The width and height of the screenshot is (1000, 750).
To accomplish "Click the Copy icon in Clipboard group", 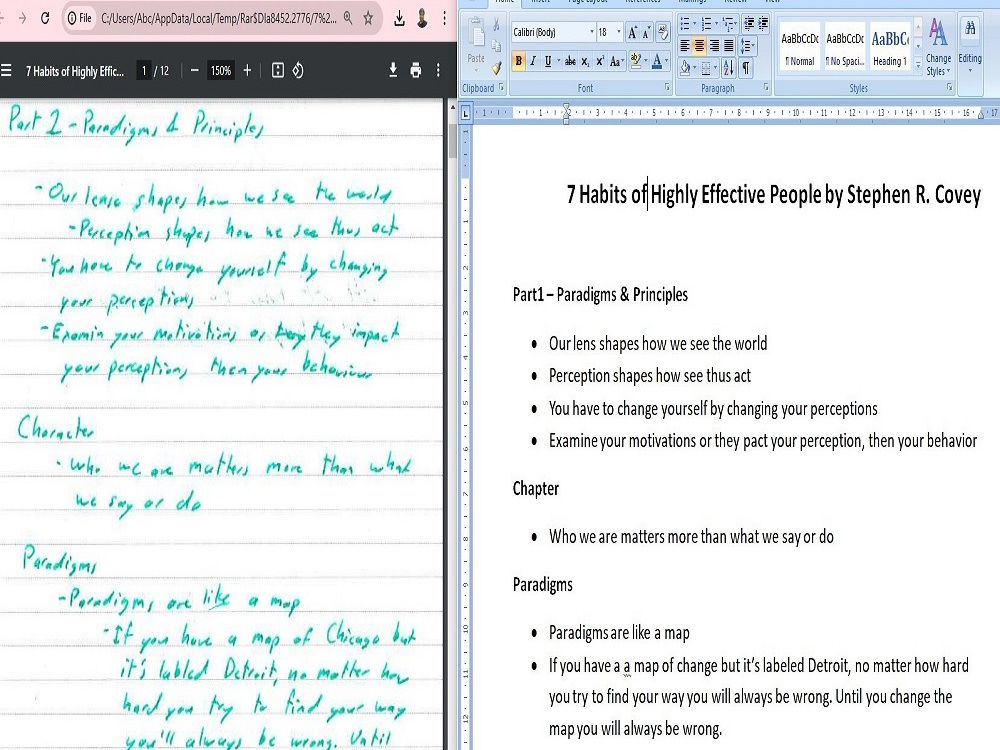I will pyautogui.click(x=496, y=46).
